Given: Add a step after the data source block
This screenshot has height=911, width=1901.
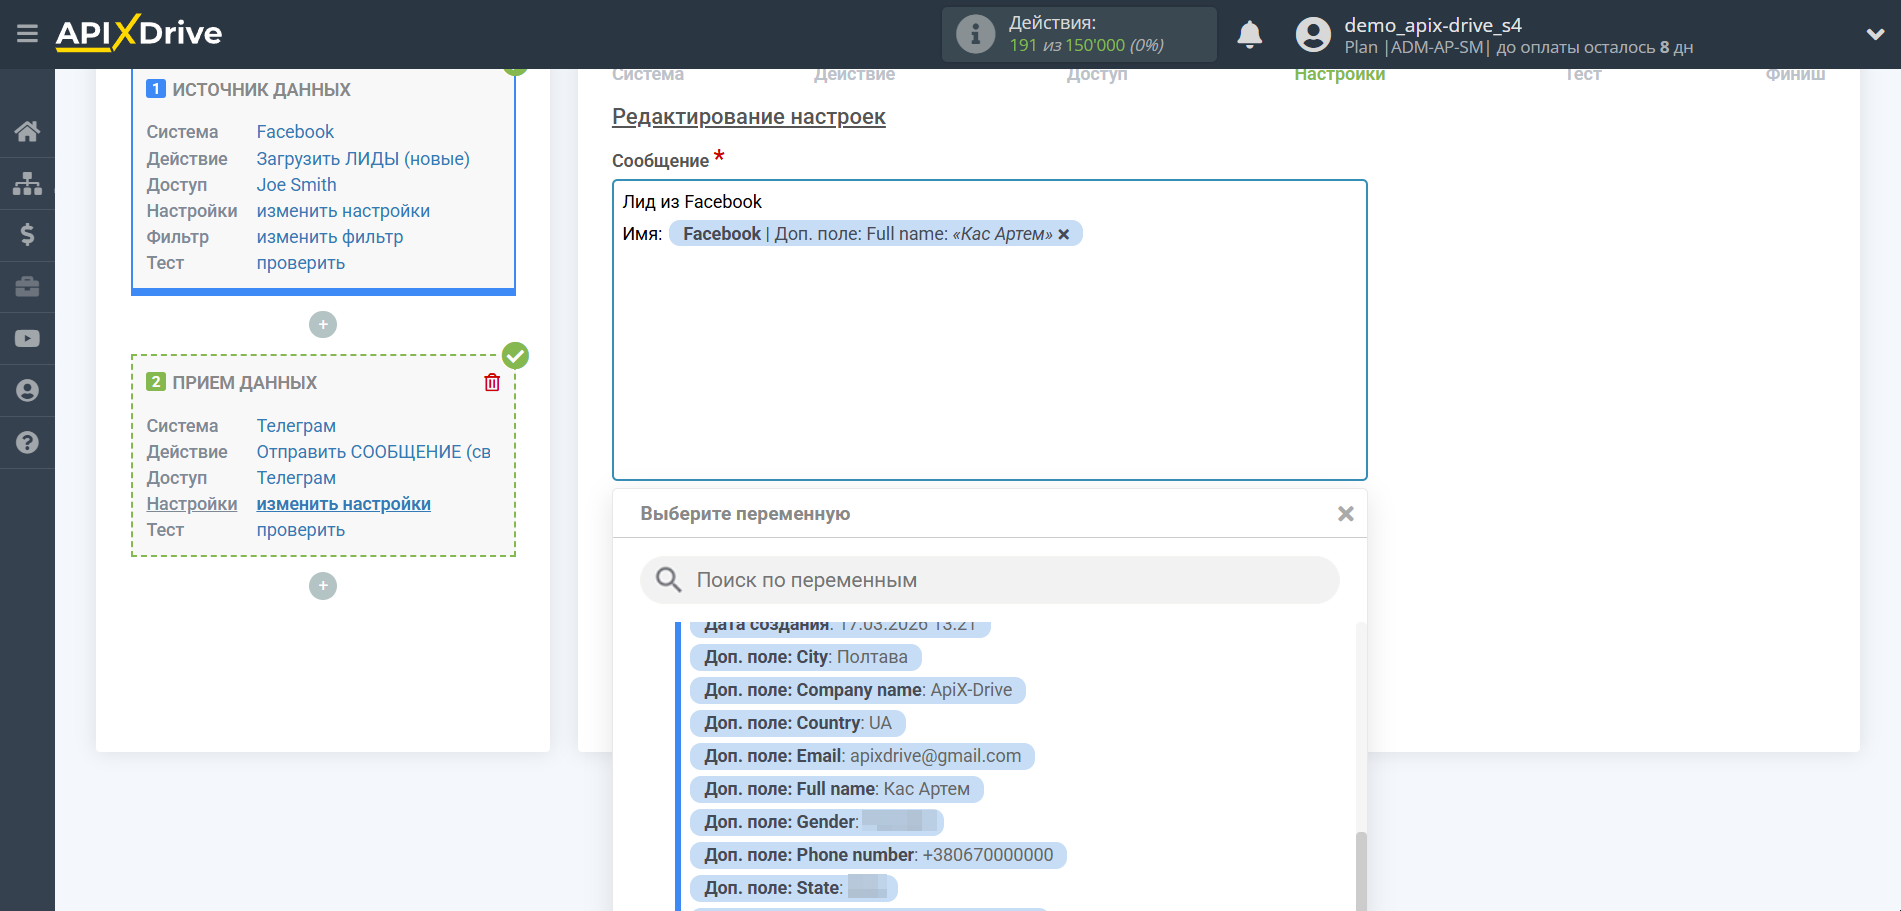Looking at the screenshot, I should click(323, 325).
